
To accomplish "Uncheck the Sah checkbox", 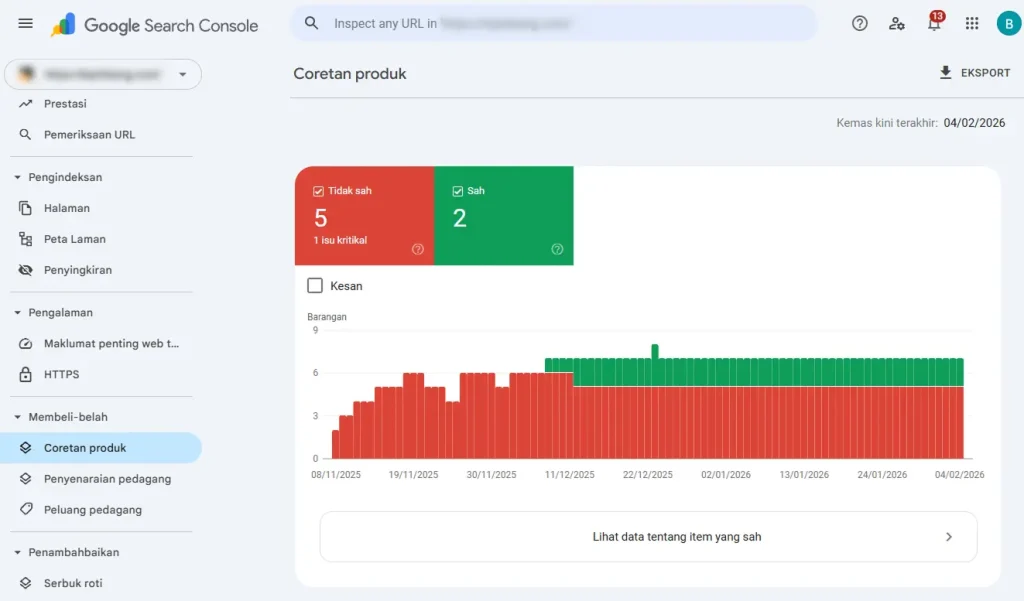I will [458, 191].
